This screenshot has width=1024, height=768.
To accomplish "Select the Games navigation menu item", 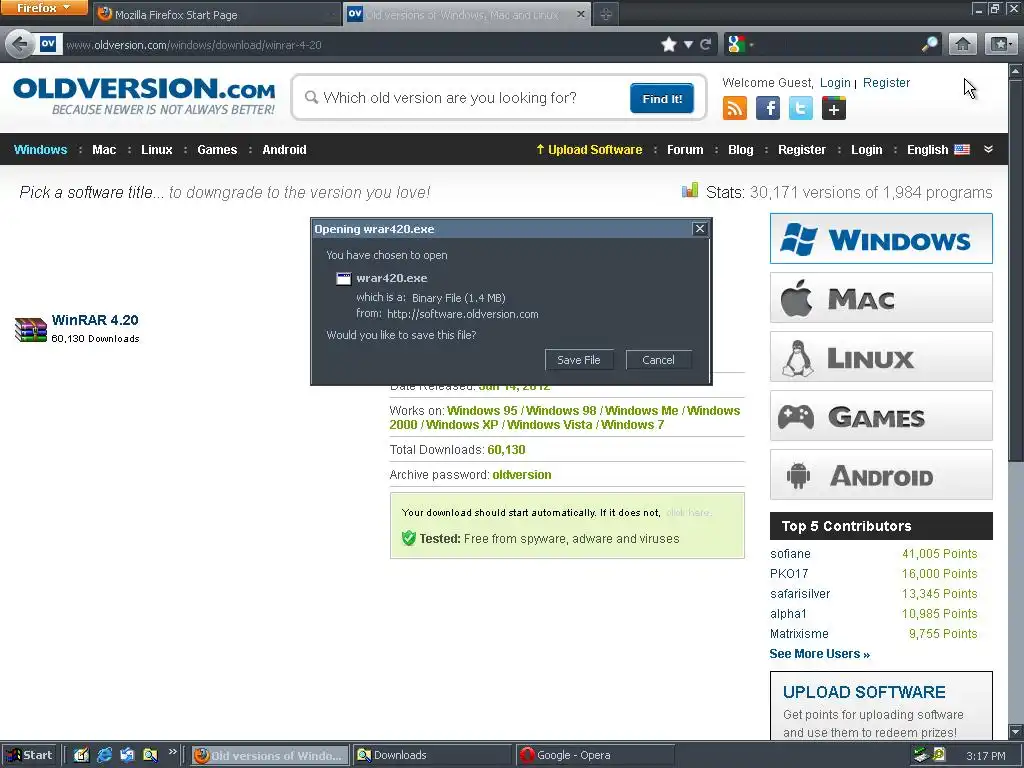I will coord(217,150).
